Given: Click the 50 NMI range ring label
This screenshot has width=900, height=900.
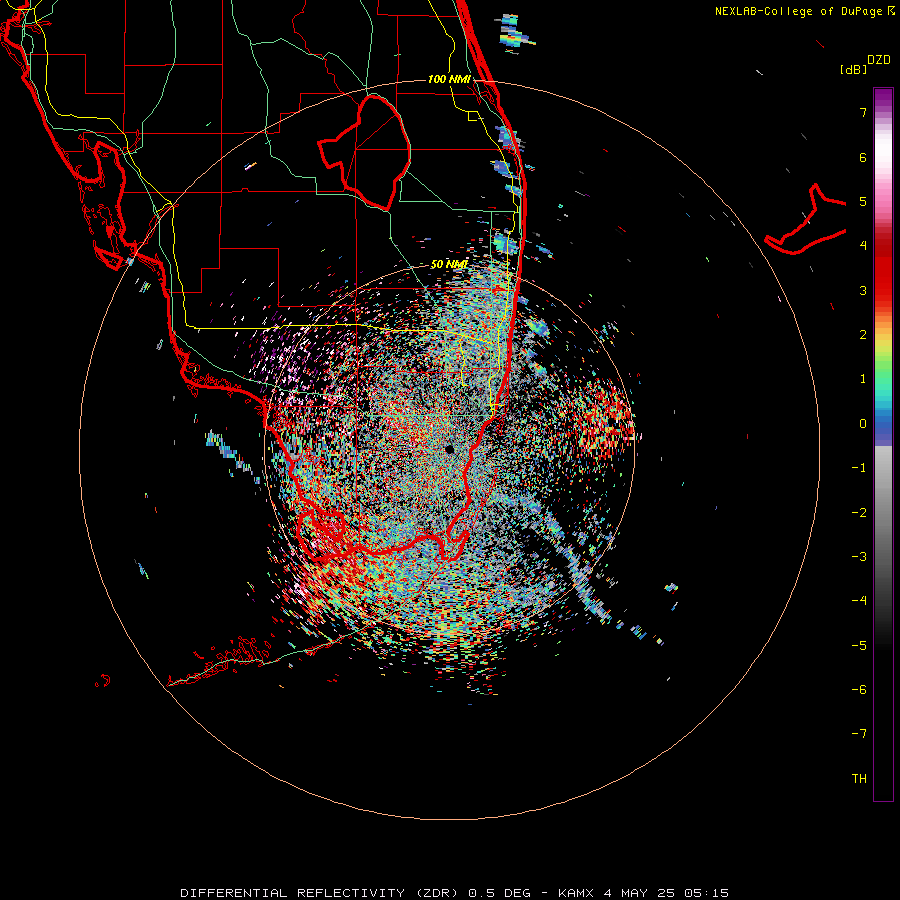Looking at the screenshot, I should click(449, 264).
